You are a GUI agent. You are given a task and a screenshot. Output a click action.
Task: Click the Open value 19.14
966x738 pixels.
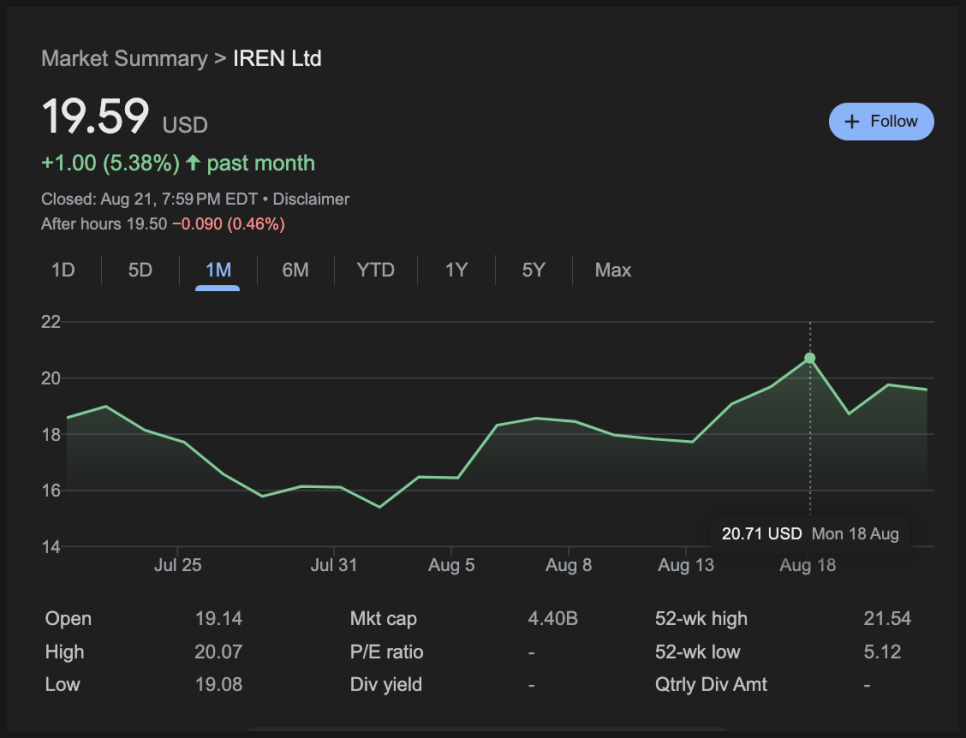click(219, 618)
